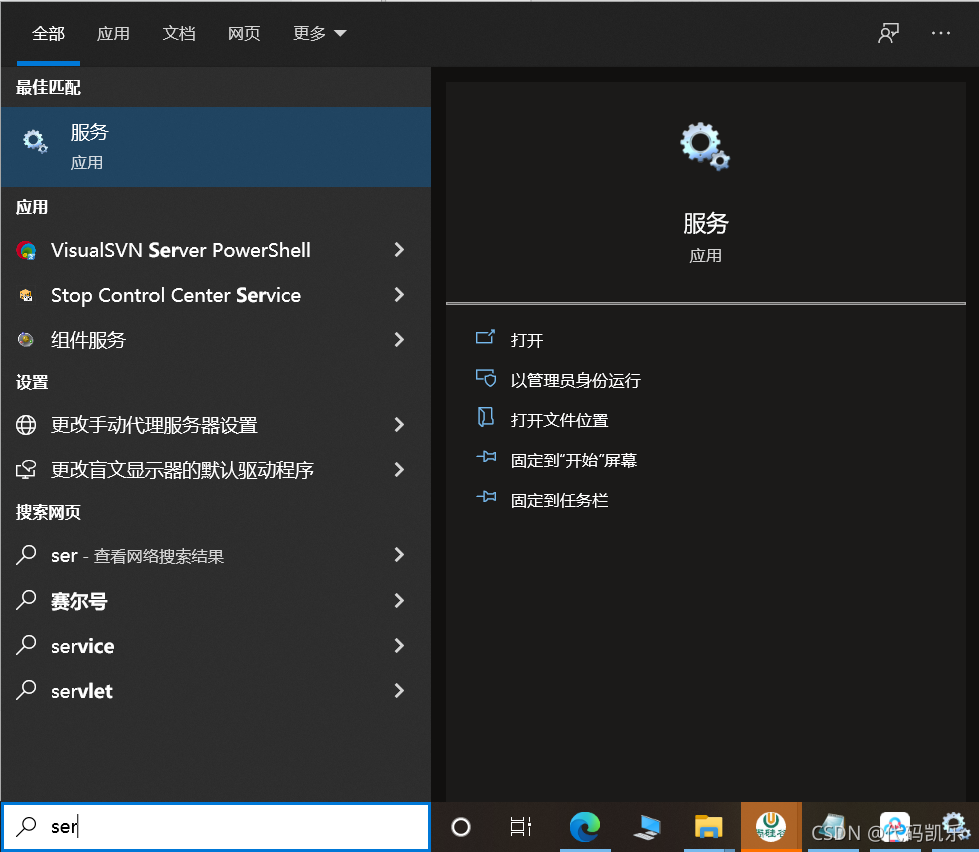Click the Cortana circle on the taskbar
Viewport: 979px width, 852px height.
[461, 827]
